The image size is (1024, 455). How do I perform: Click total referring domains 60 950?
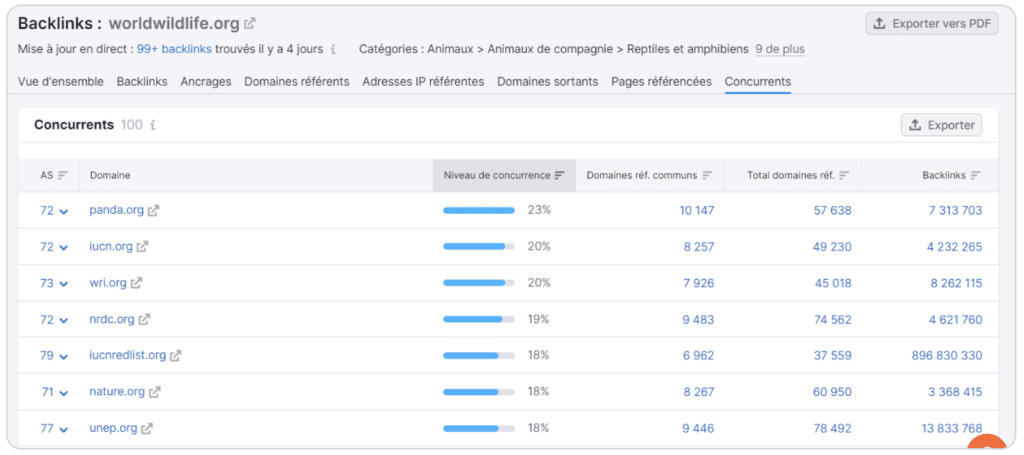coord(833,392)
